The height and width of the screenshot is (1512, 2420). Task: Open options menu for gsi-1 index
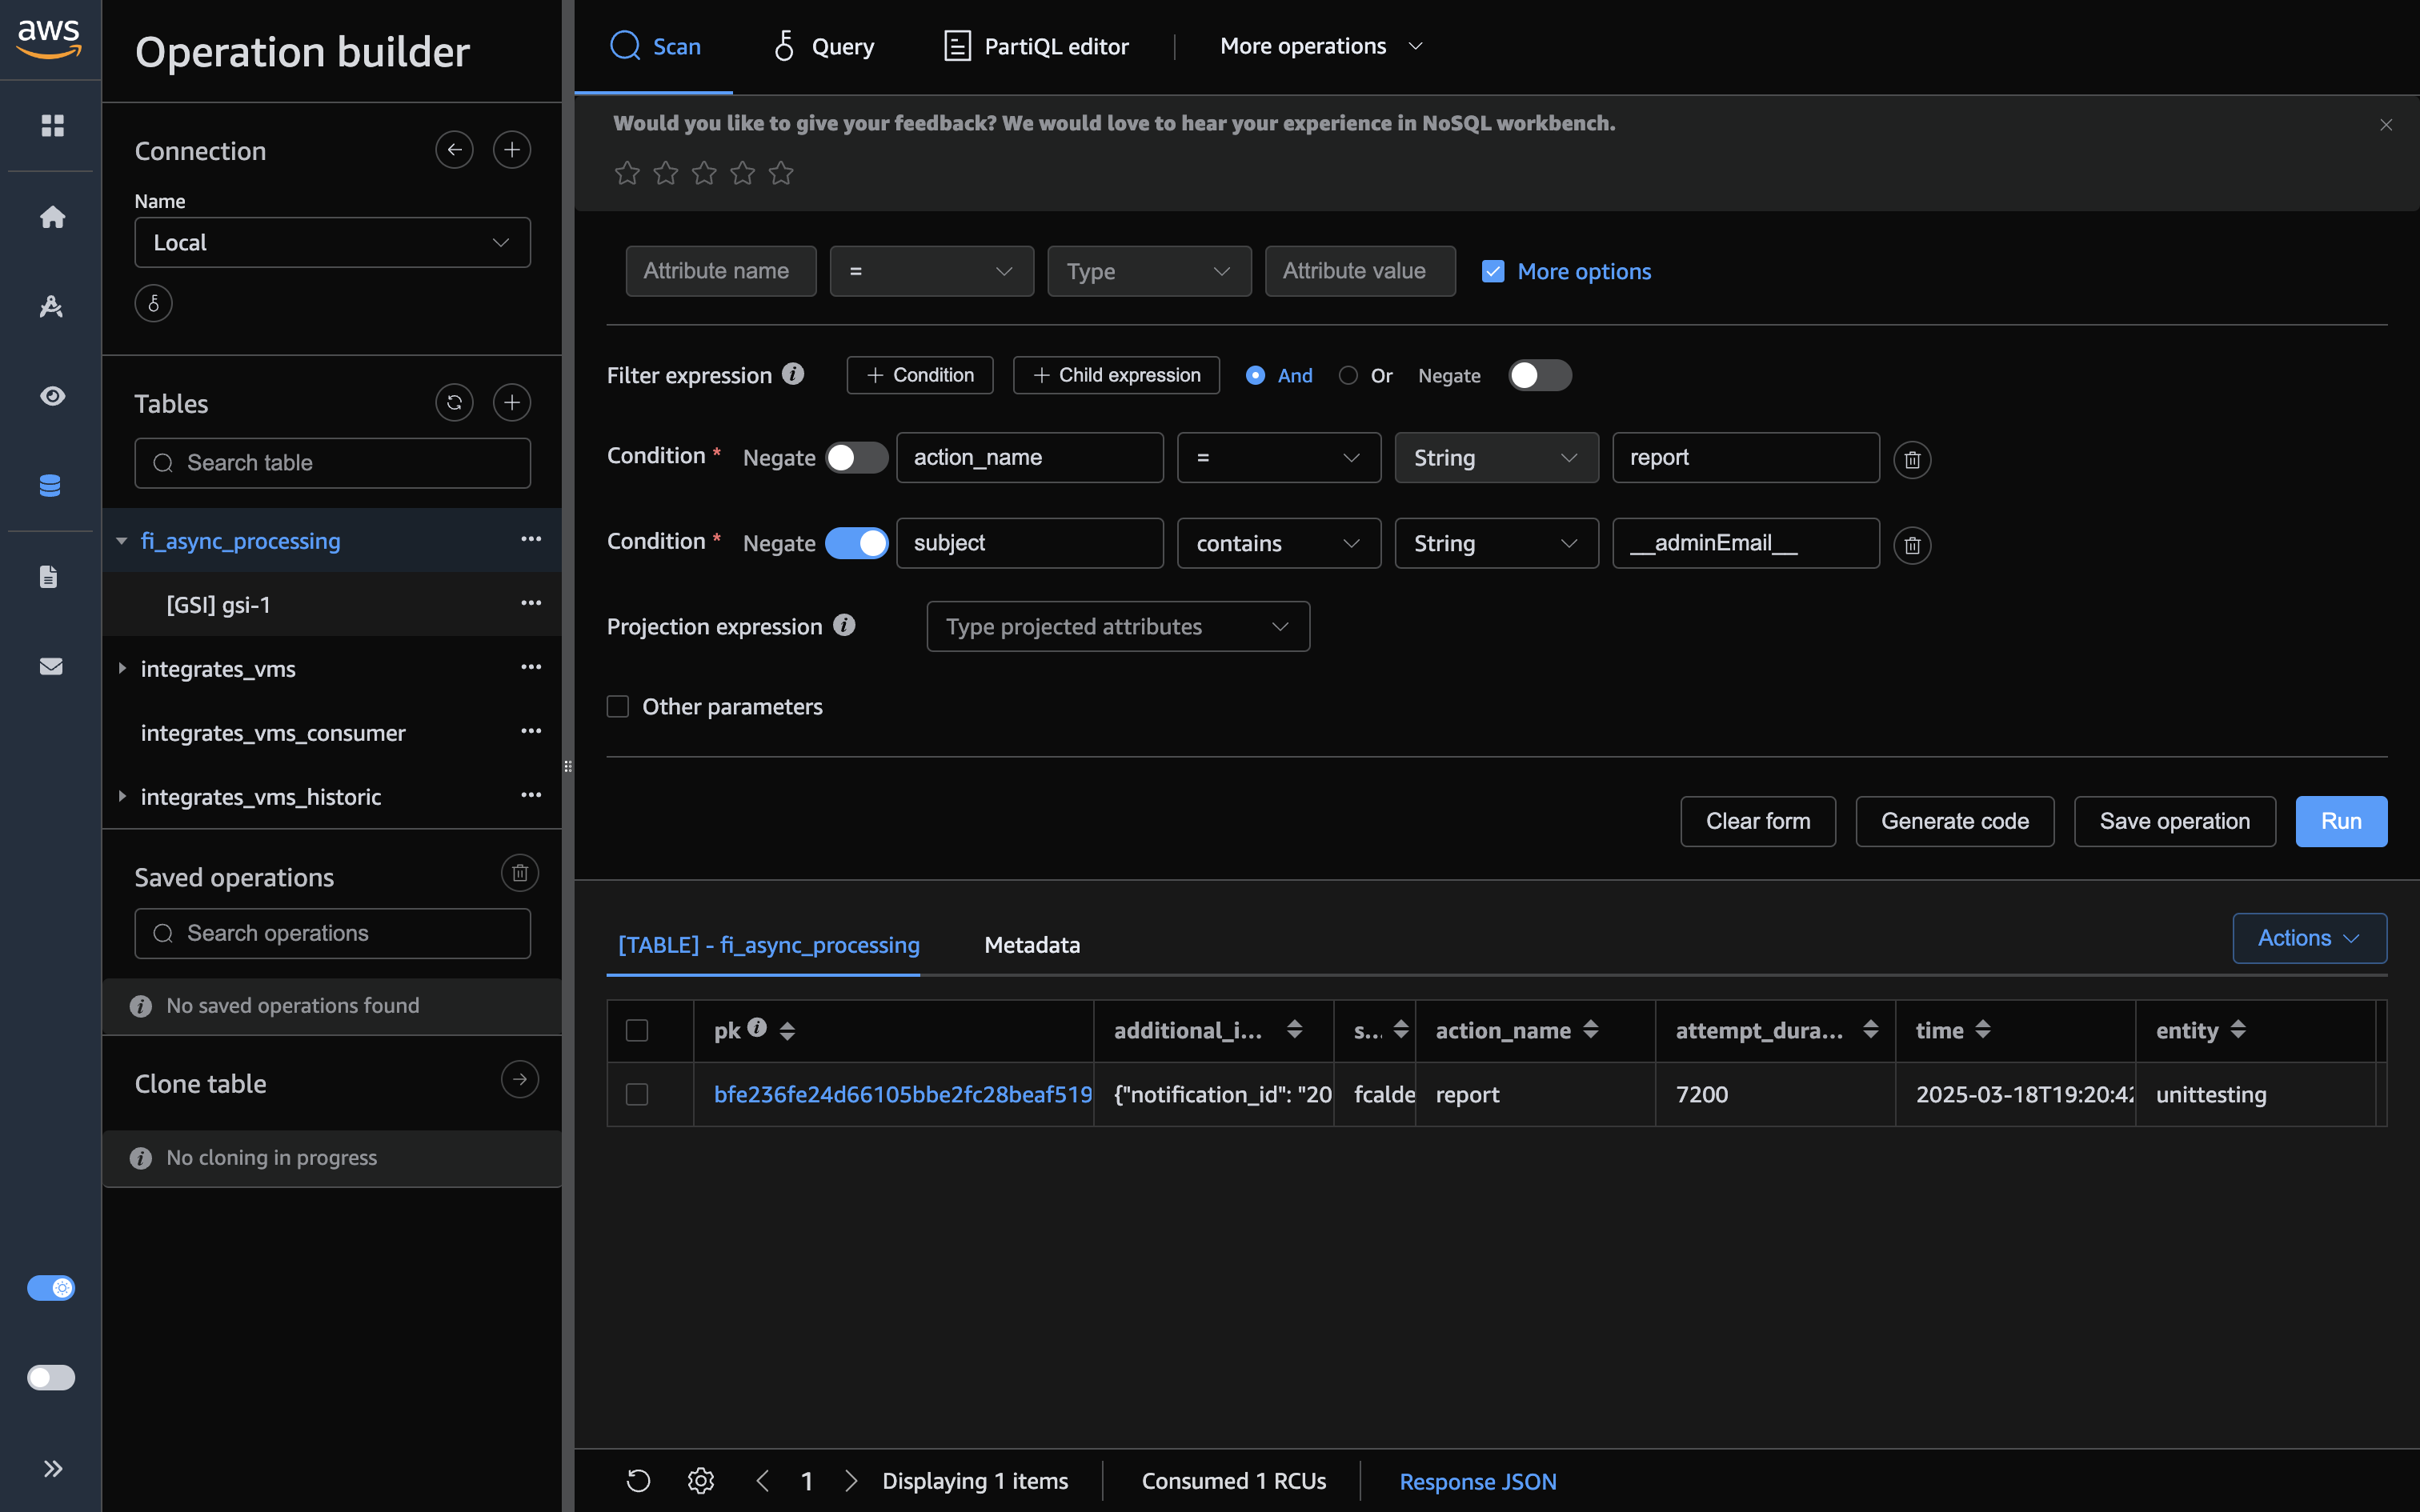click(x=531, y=604)
